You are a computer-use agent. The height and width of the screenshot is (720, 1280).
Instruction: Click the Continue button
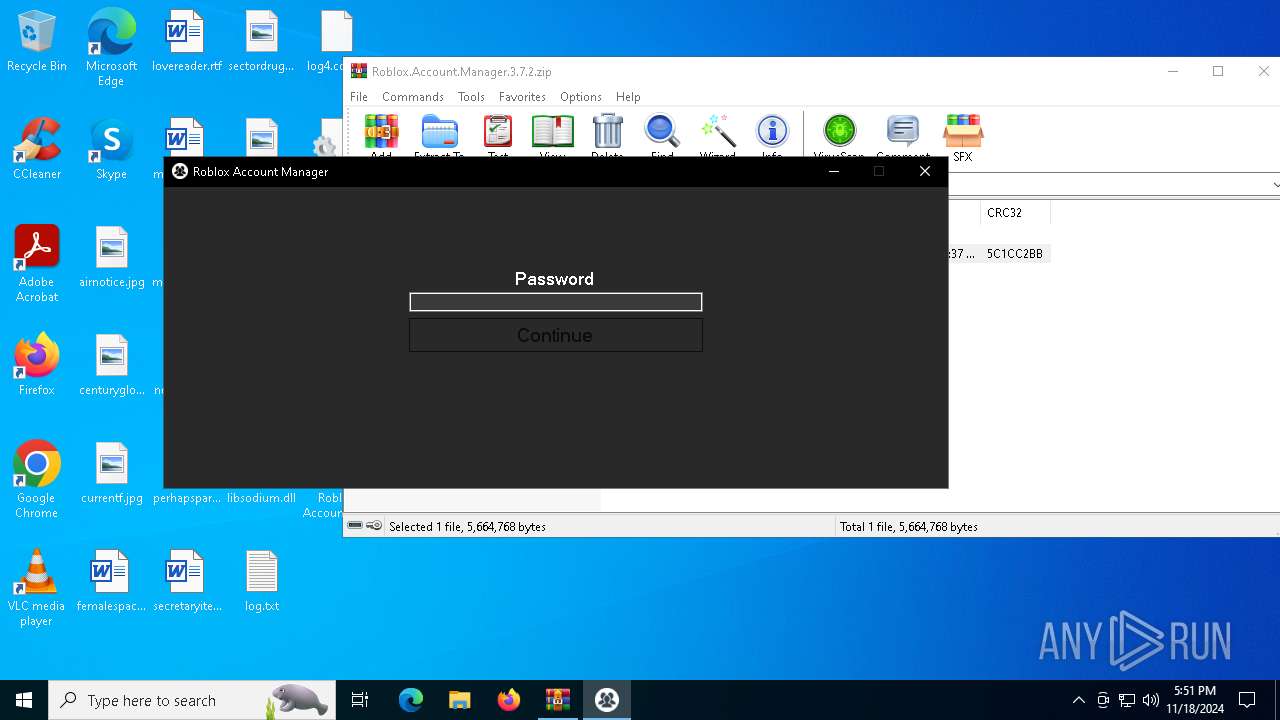[x=556, y=335]
